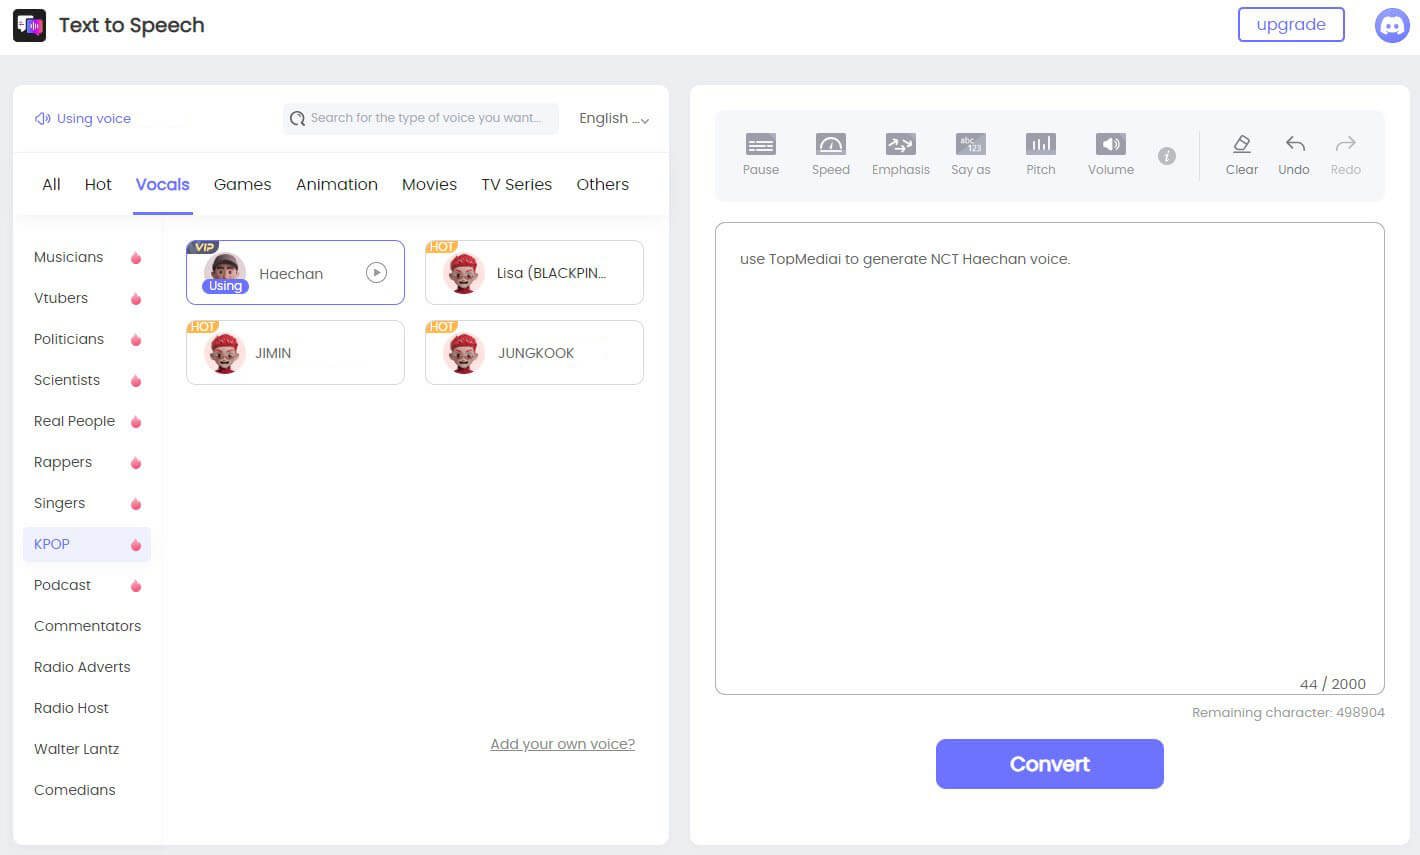This screenshot has width=1420, height=855.
Task: Play the Haechan voice preview
Action: (376, 272)
